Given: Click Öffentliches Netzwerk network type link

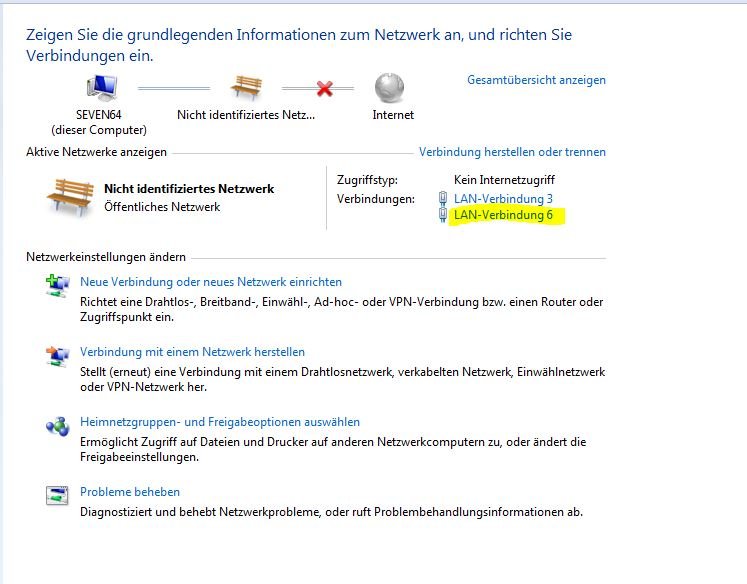Looking at the screenshot, I should coord(162,207).
